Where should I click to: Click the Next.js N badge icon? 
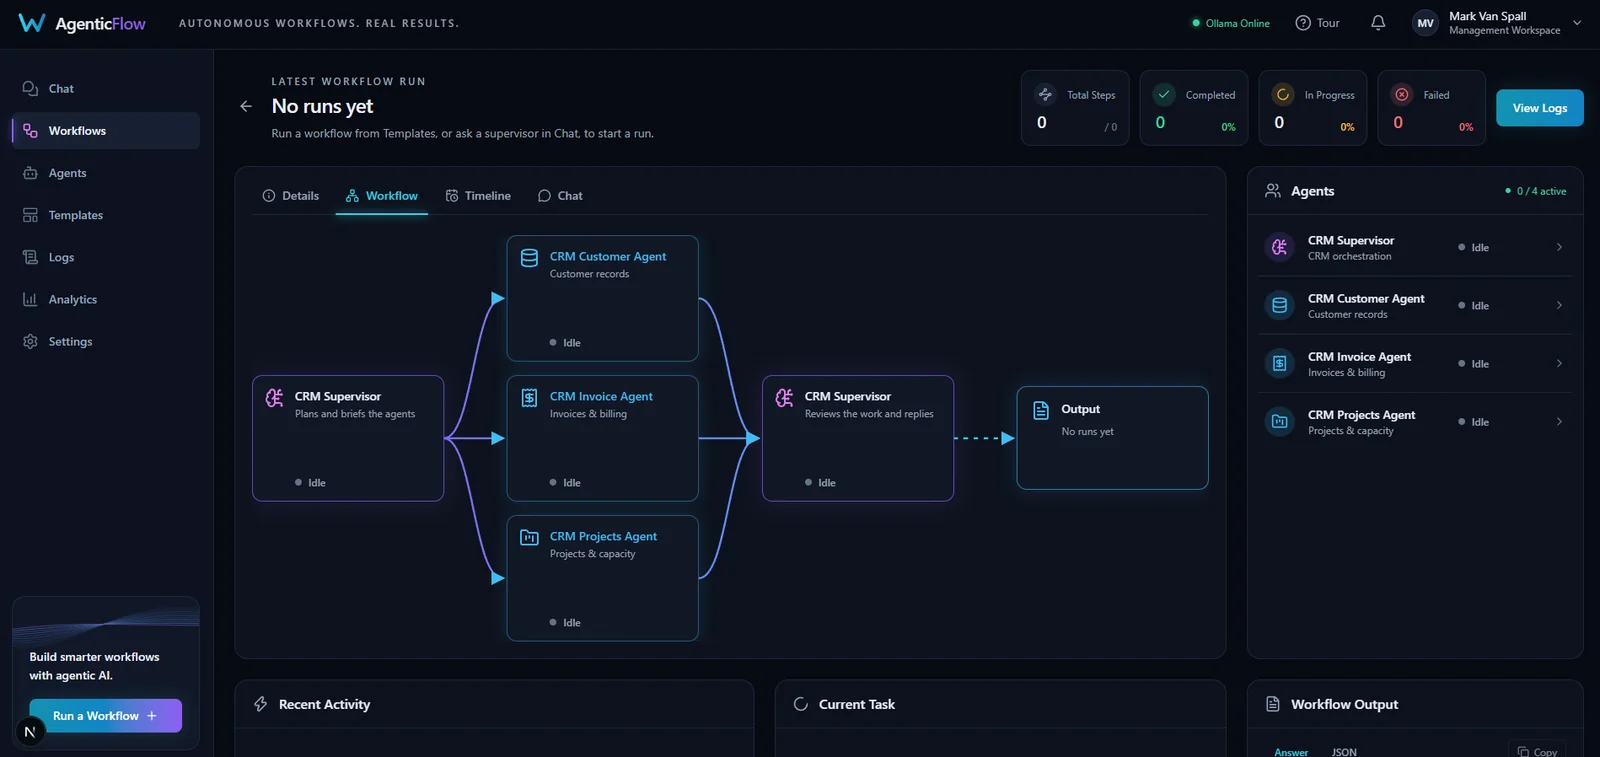pos(30,732)
